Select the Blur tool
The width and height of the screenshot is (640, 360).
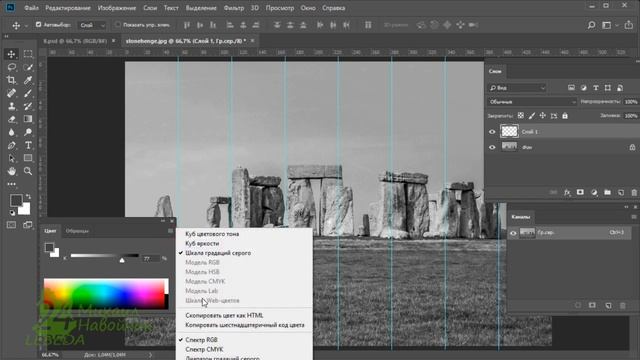pos(11,132)
